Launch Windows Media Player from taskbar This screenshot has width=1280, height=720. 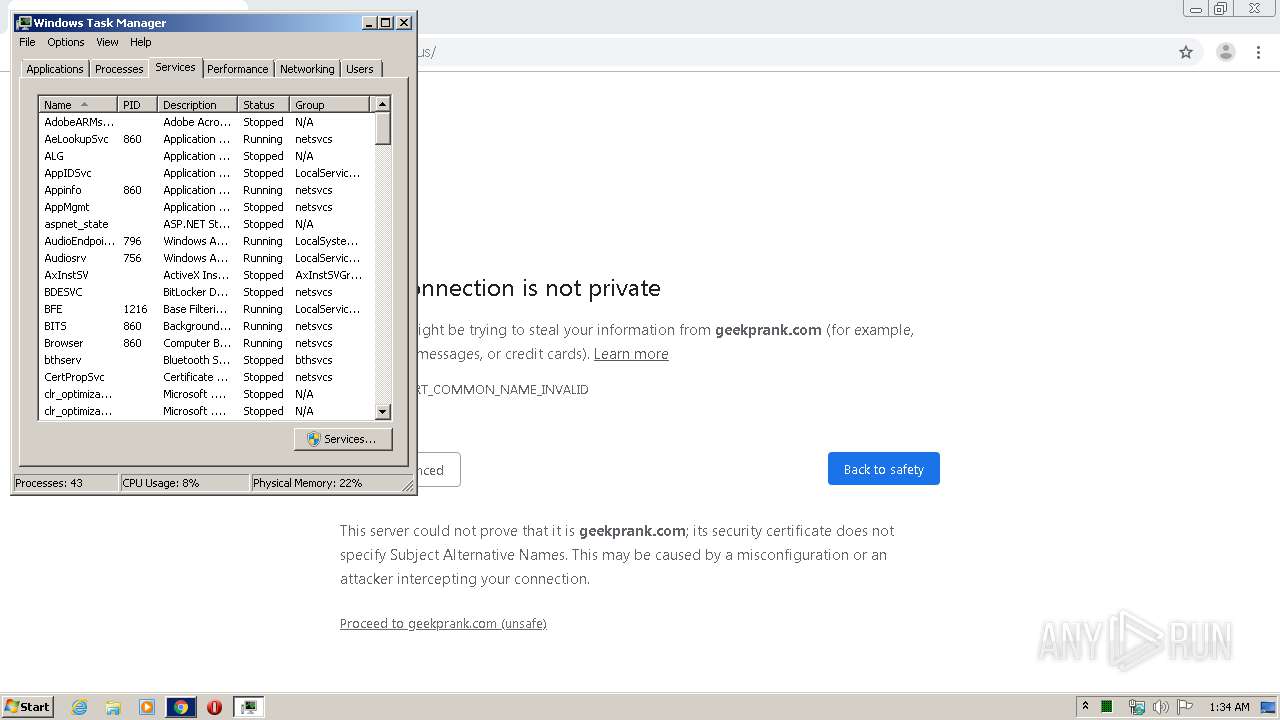click(x=147, y=707)
